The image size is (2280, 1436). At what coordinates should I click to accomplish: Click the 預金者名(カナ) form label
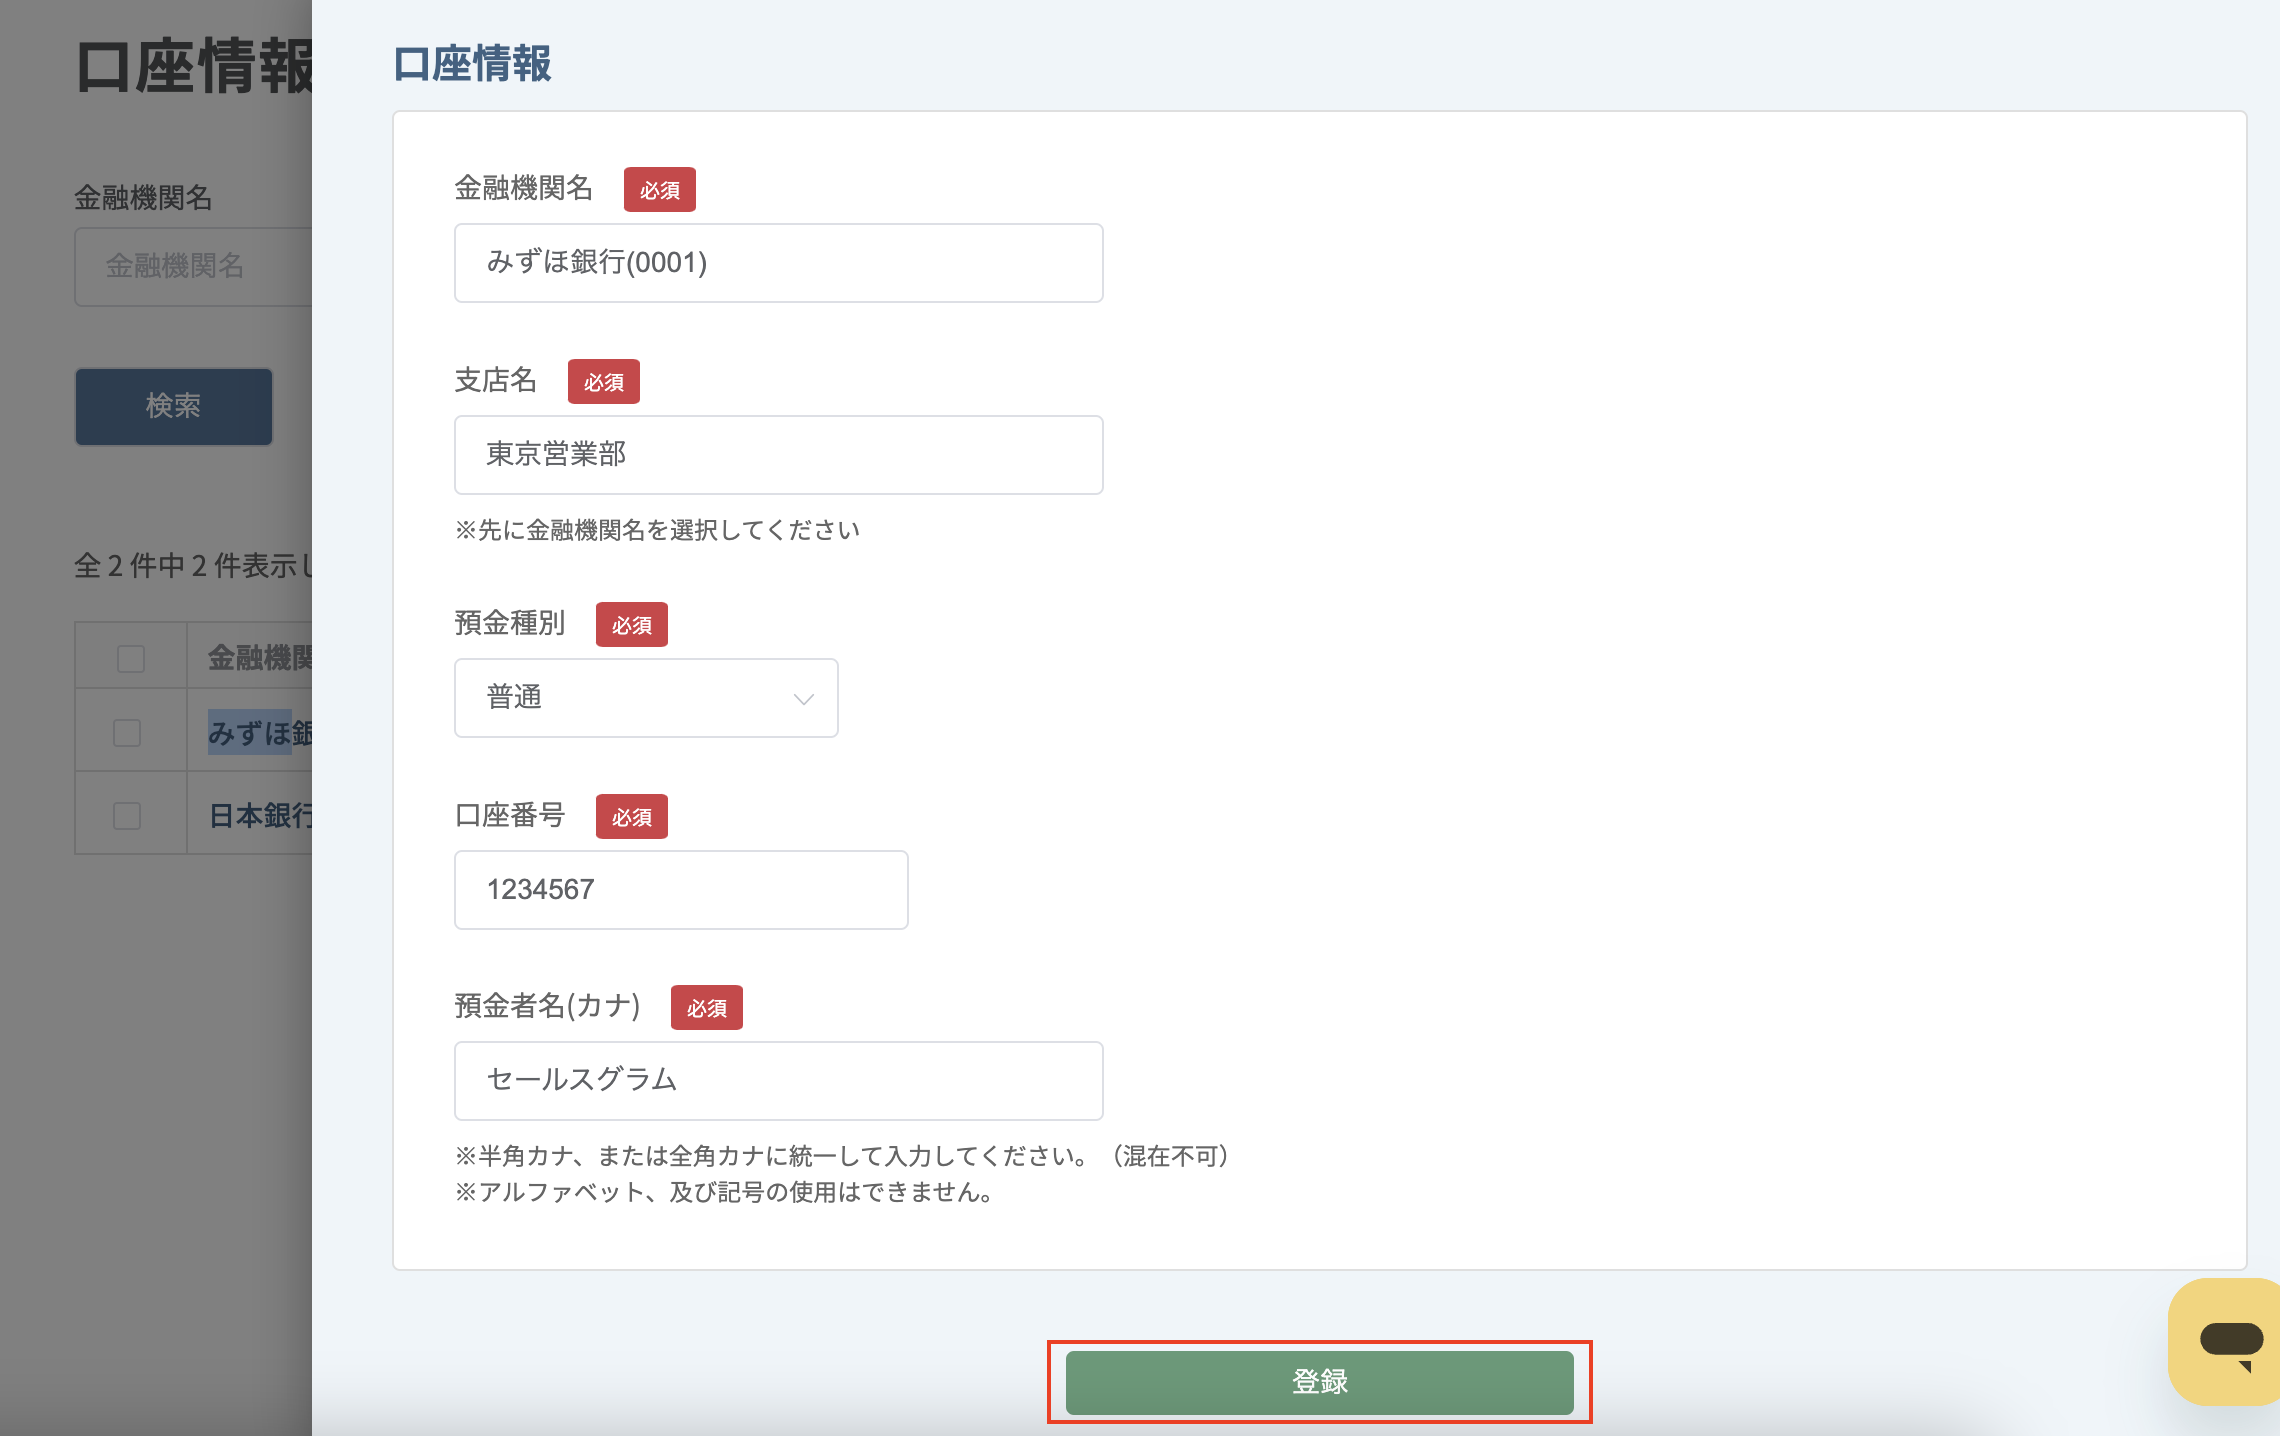(x=548, y=1006)
